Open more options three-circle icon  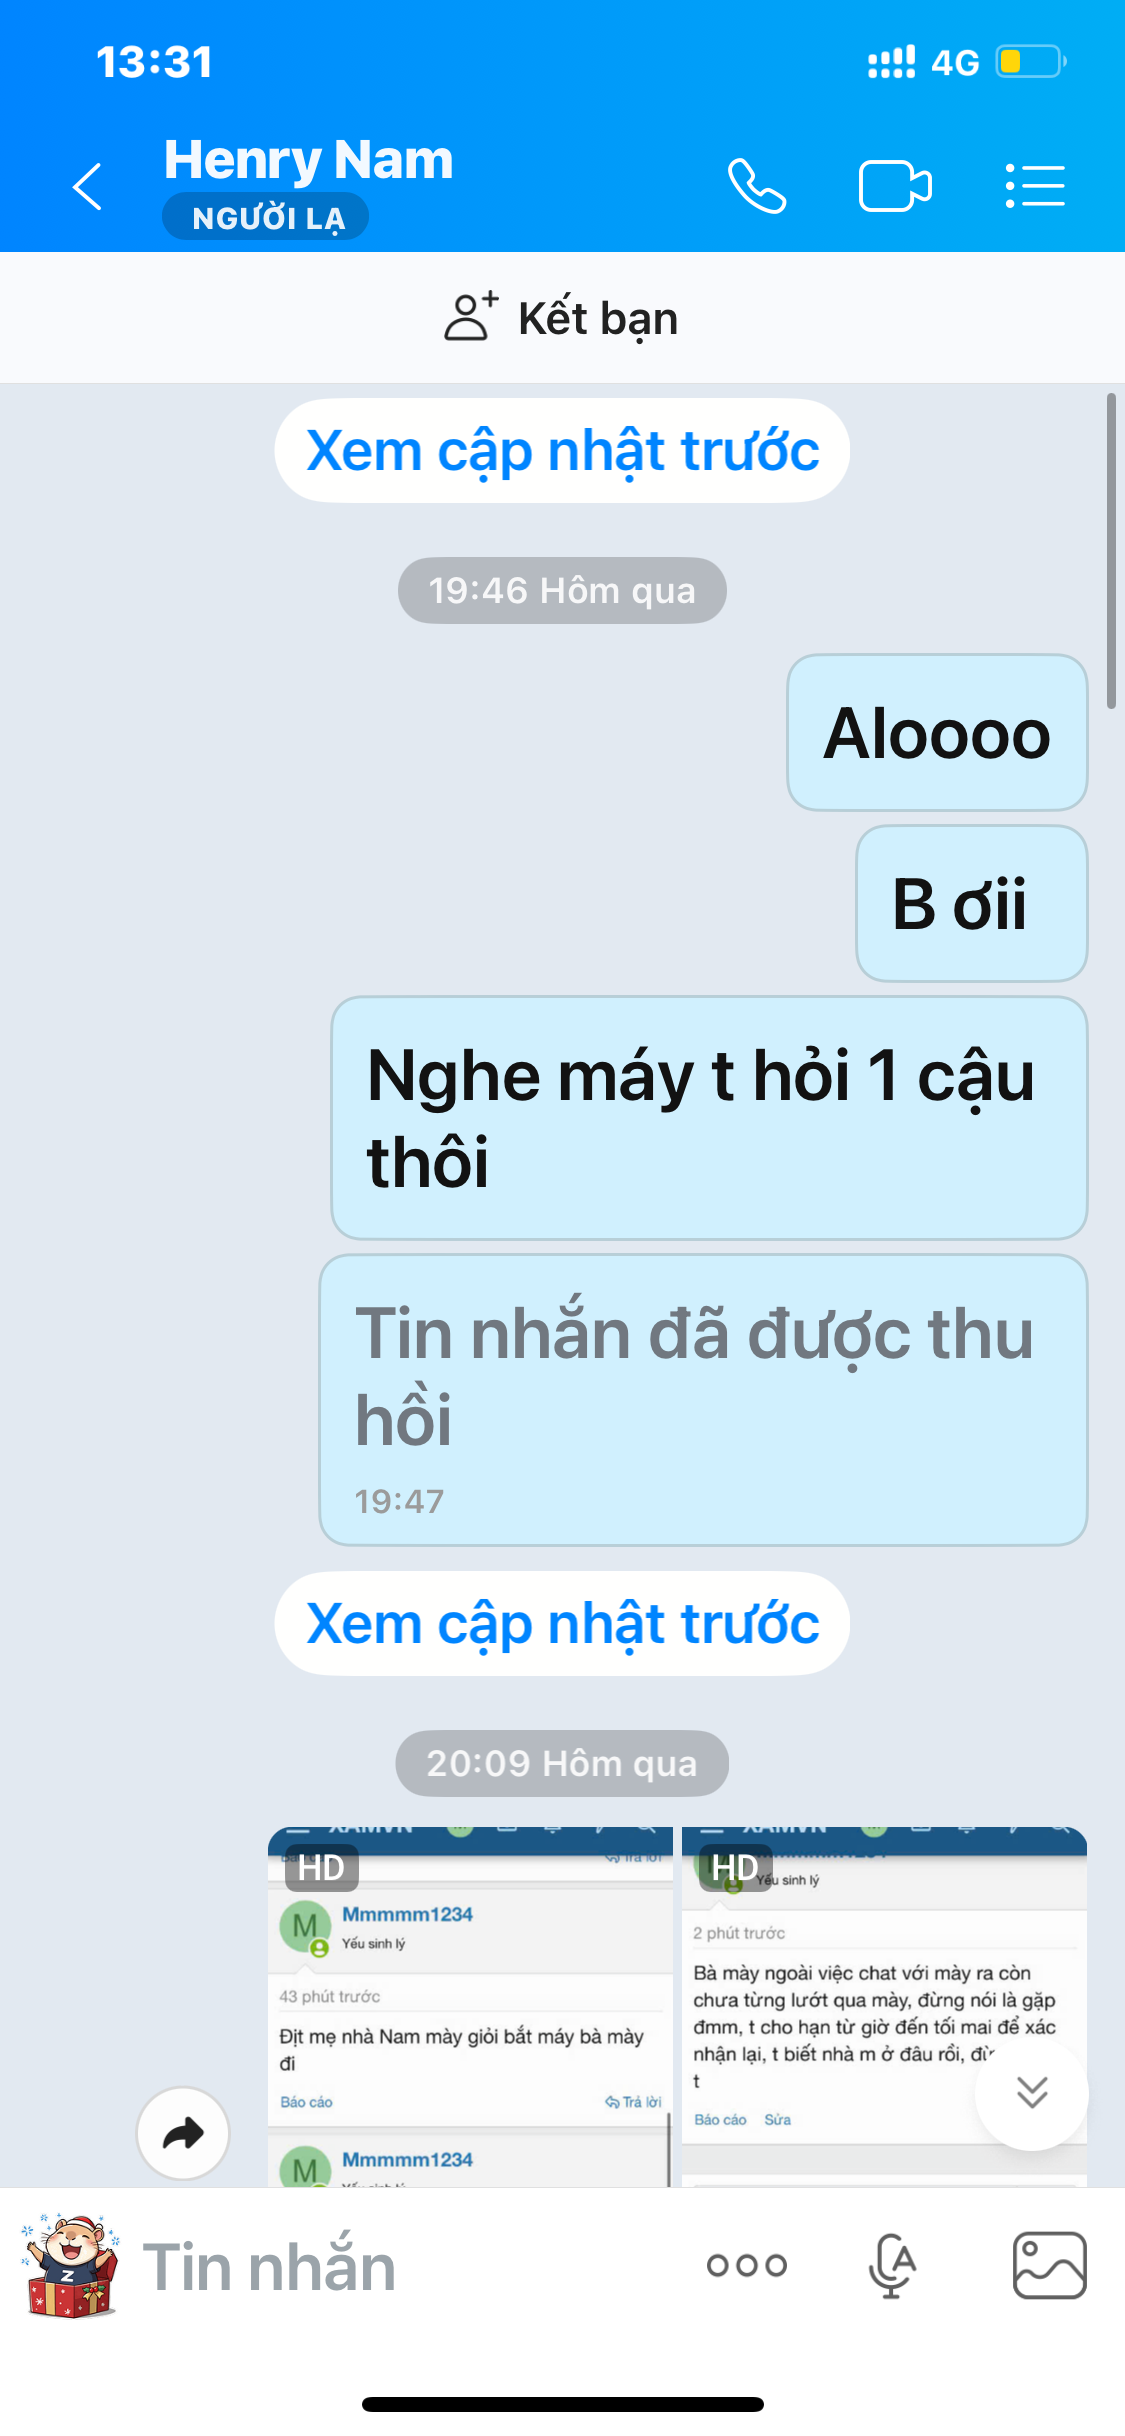click(747, 2265)
